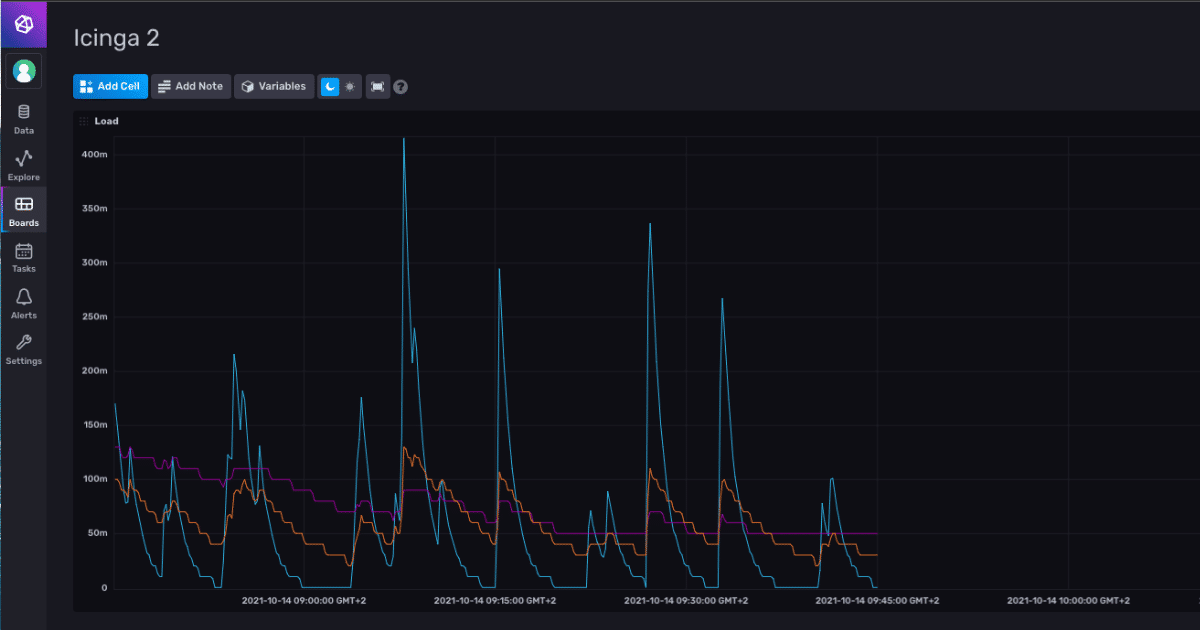Enable dark theme with the moon toggle
This screenshot has width=1200, height=630.
click(330, 86)
